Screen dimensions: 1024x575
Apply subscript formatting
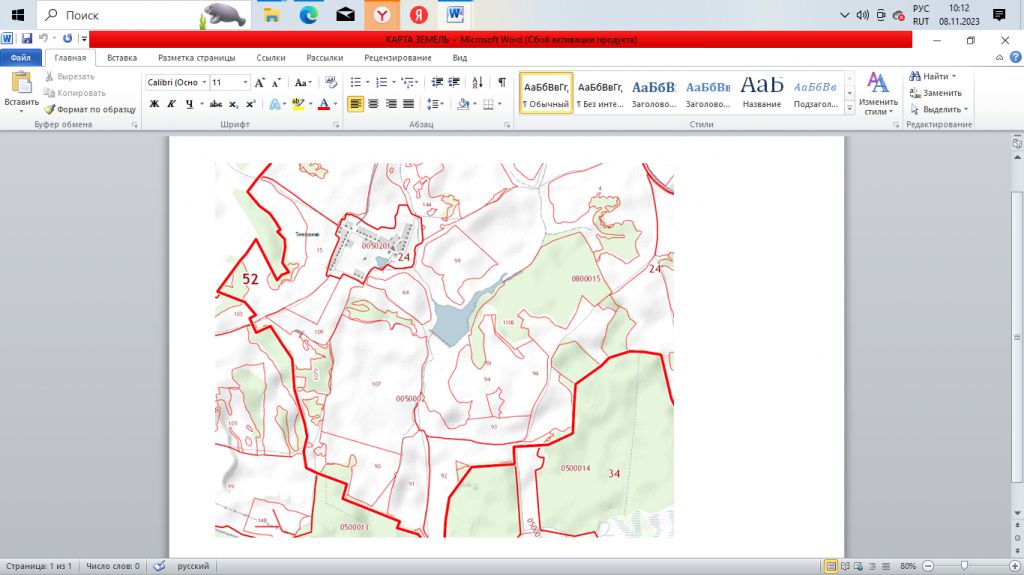233,104
